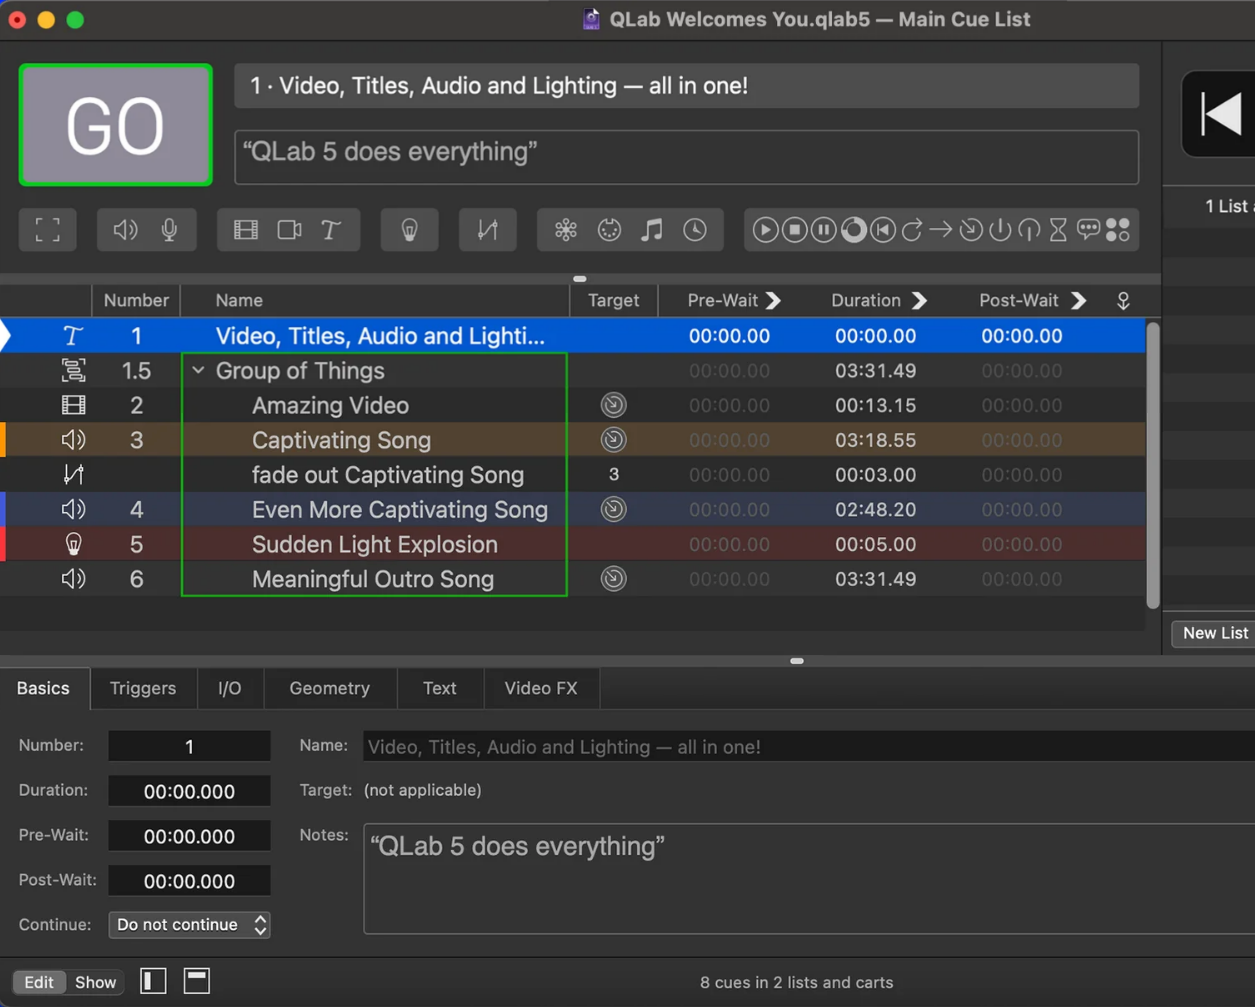Select the Even More Captivating Song cue

573,510
